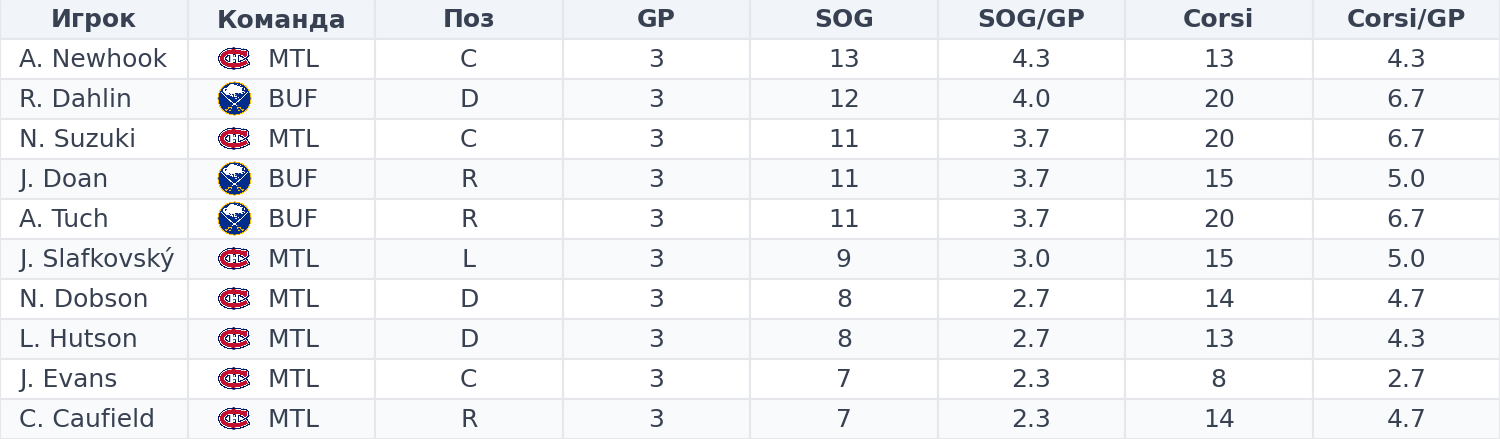This screenshot has width=1500, height=439.
Task: Sort by the Команда column header
Action: tap(281, 19)
